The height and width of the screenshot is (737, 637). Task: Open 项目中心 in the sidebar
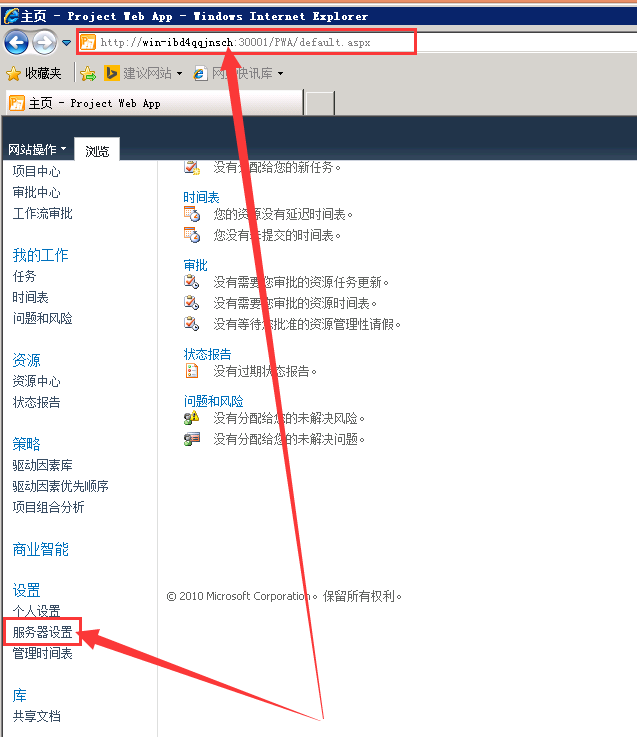click(37, 172)
